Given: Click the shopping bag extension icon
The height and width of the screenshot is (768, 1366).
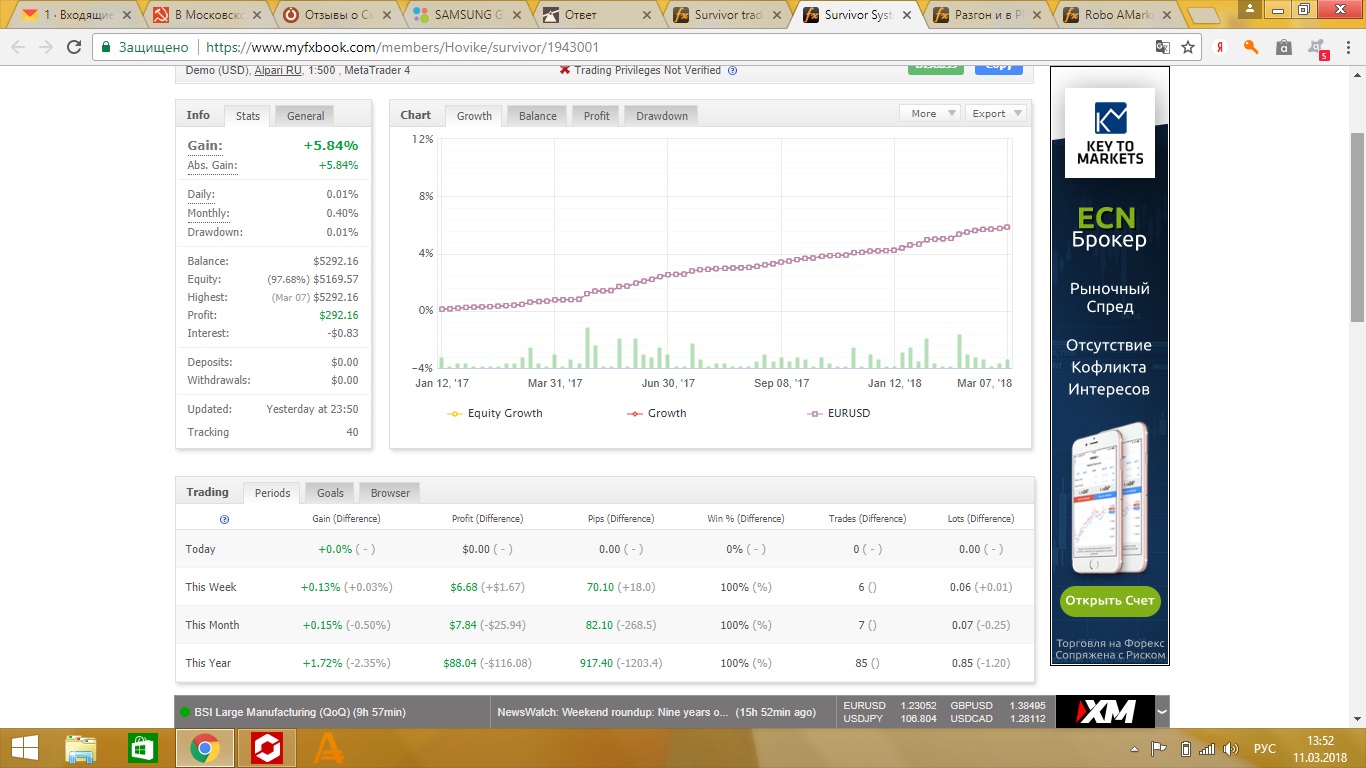Looking at the screenshot, I should pos(1284,47).
